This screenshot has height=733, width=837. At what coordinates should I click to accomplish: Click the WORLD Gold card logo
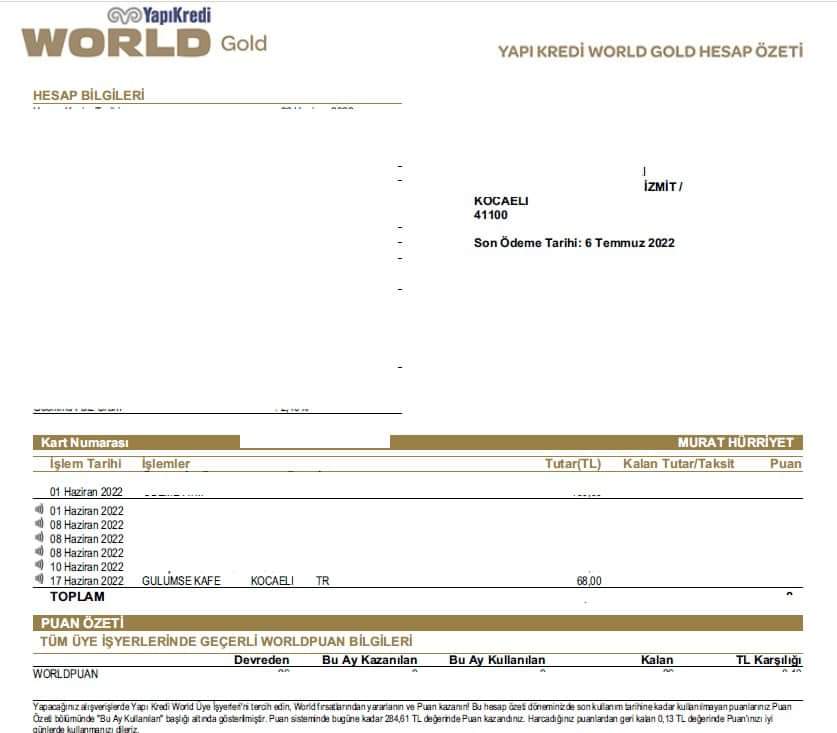click(144, 42)
